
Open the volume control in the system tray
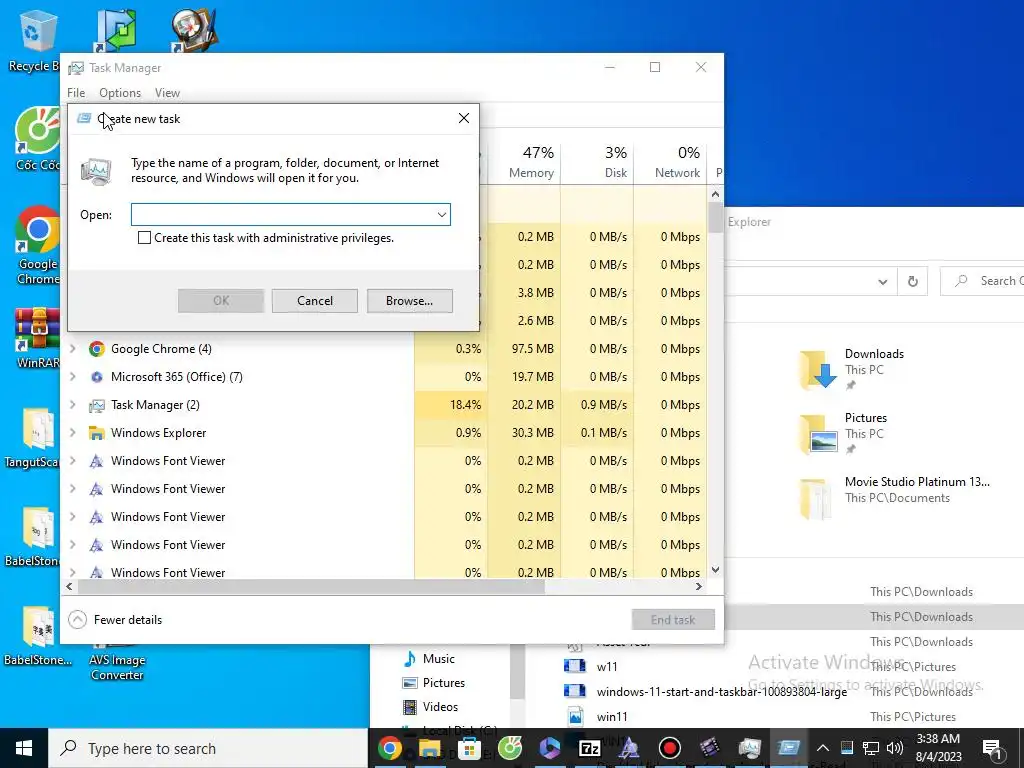pyautogui.click(x=895, y=748)
